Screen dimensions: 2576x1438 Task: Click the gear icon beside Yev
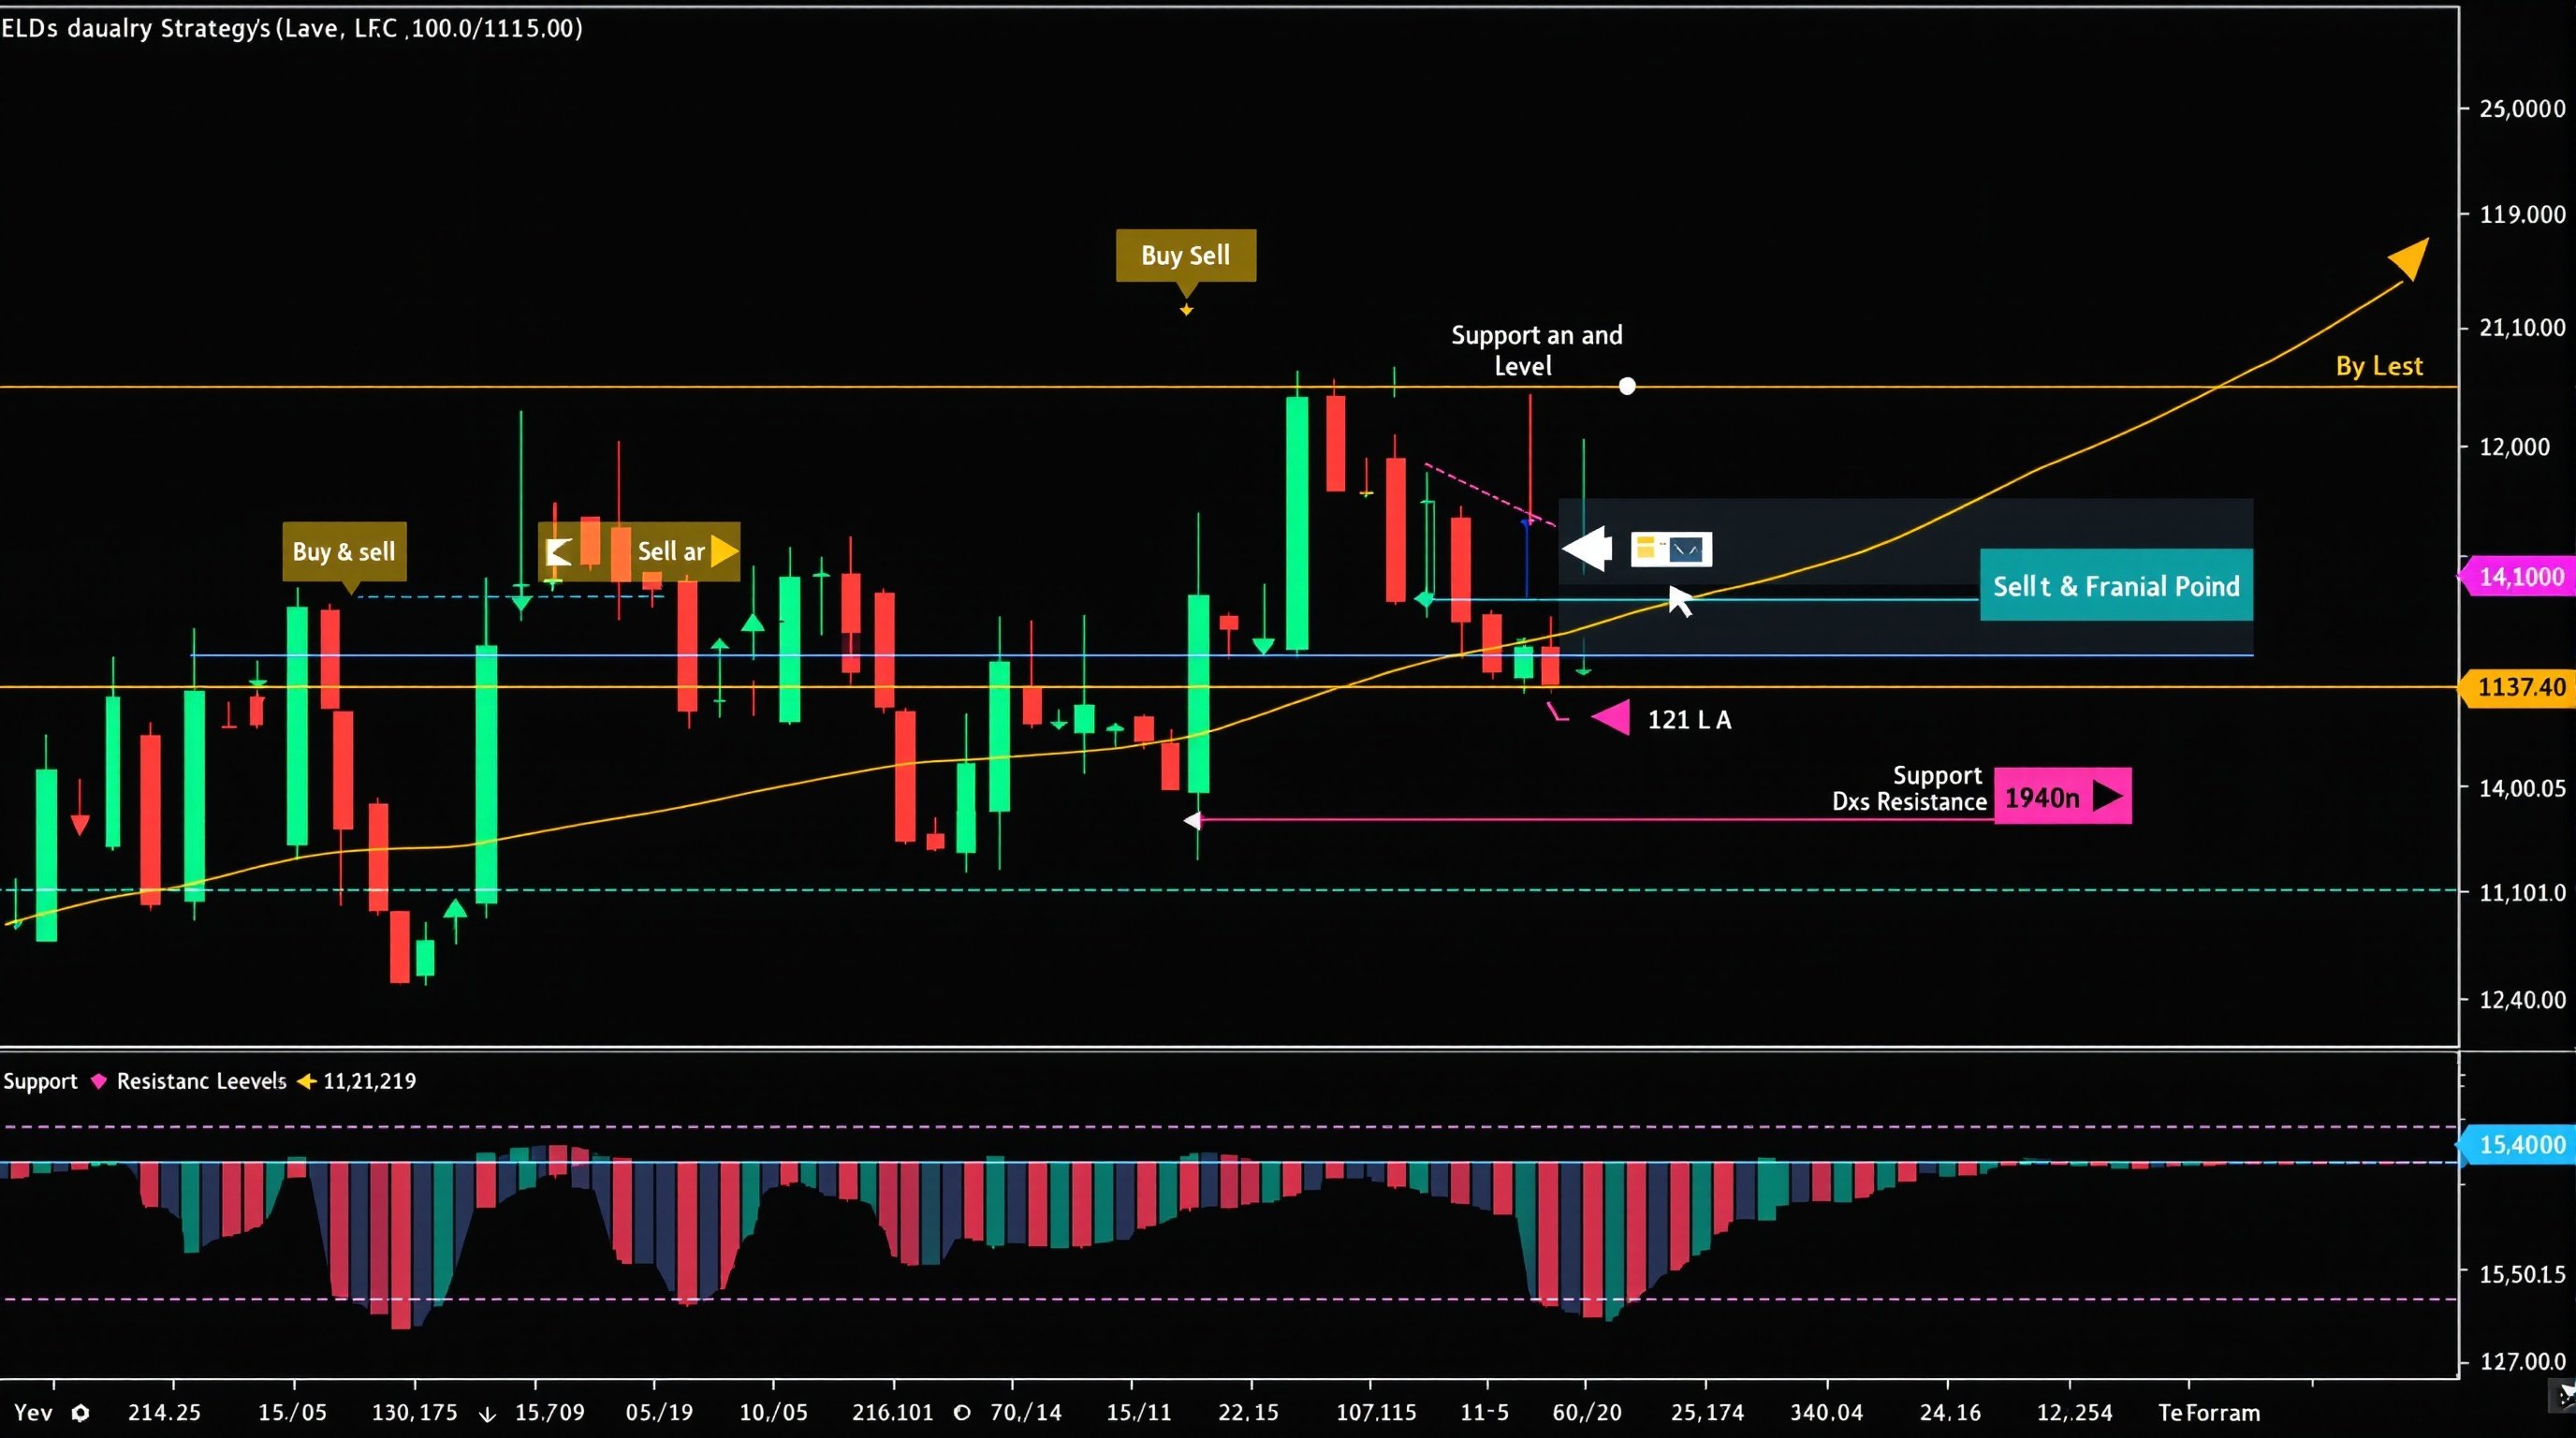pyautogui.click(x=81, y=1413)
